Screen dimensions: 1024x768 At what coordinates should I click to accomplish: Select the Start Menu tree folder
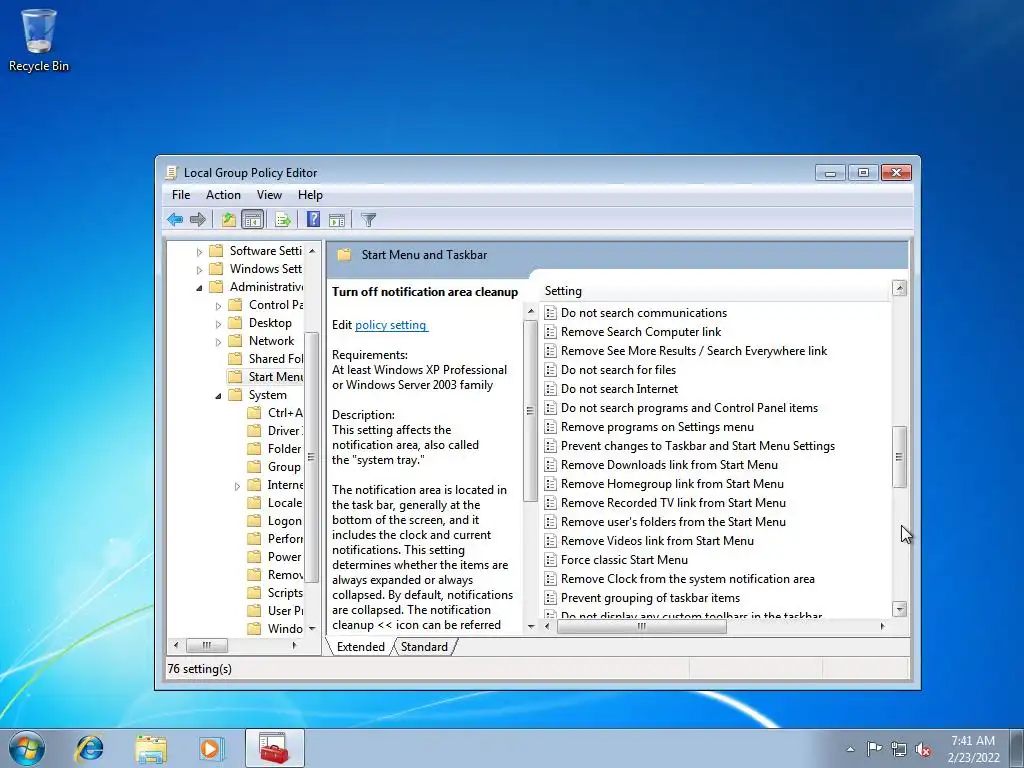coord(265,377)
